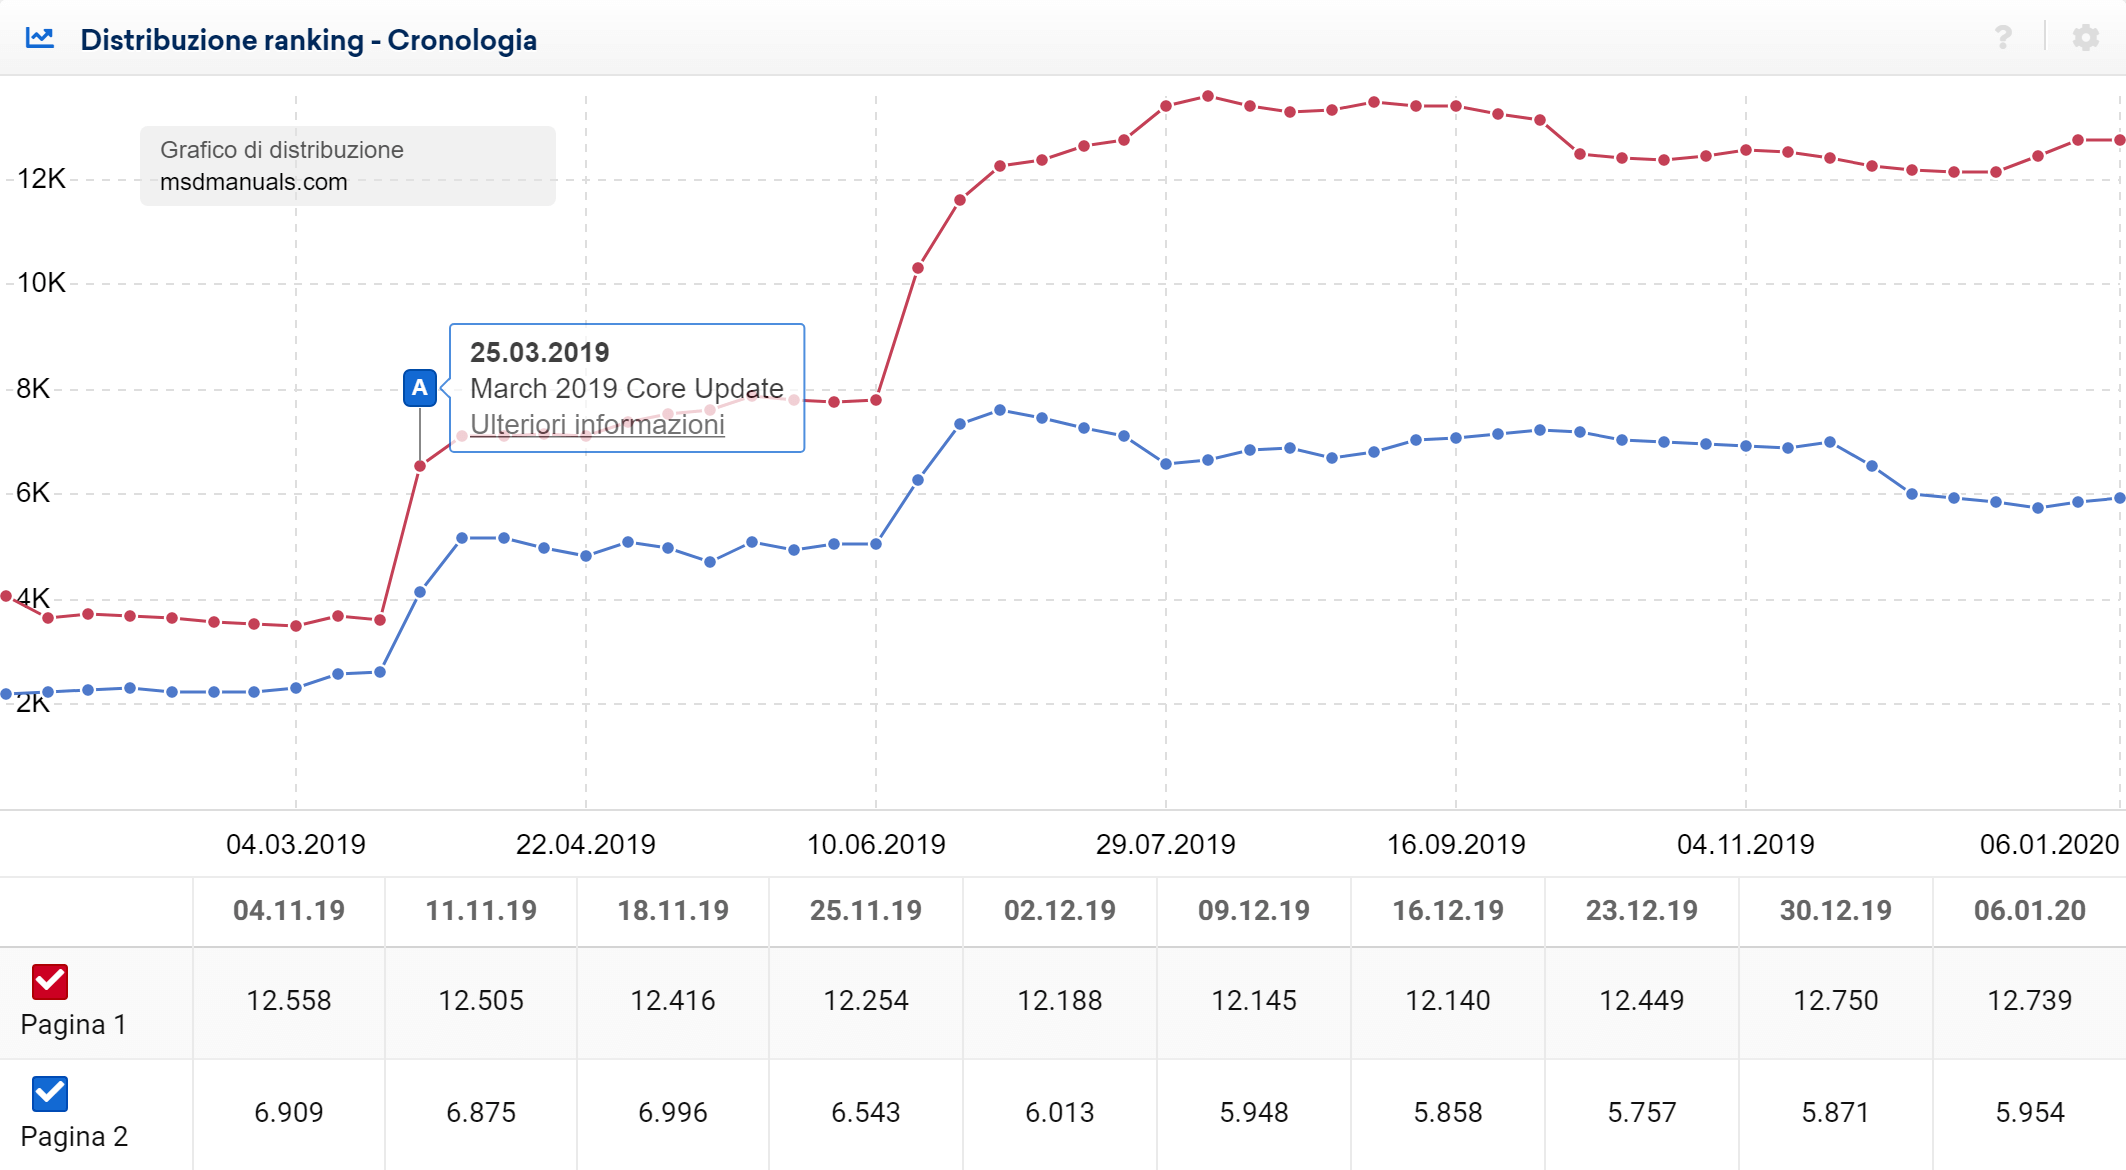Click the 10.06.2019 axis date label

click(x=876, y=844)
